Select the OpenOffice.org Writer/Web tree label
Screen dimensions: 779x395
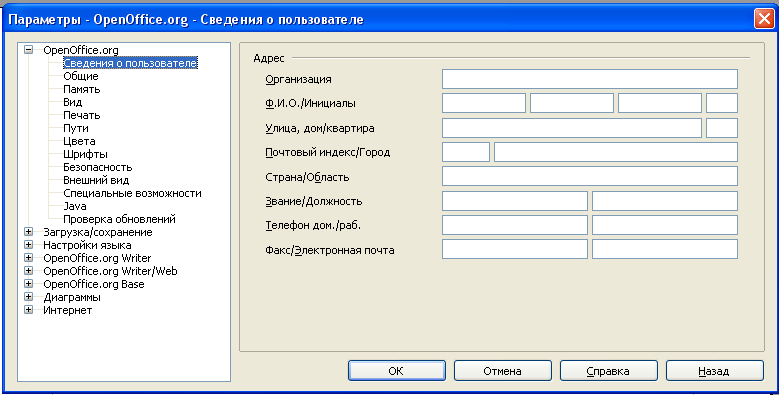point(110,271)
